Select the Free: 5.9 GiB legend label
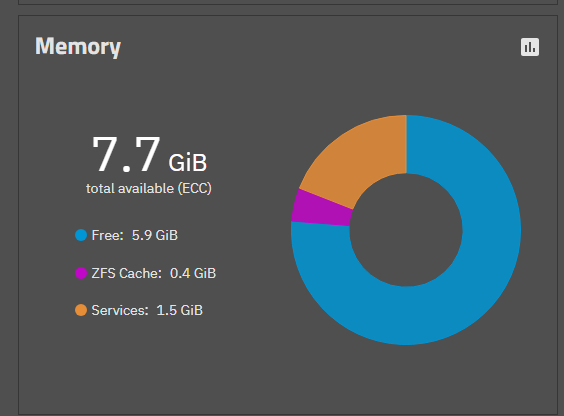This screenshot has width=564, height=416. [135, 235]
